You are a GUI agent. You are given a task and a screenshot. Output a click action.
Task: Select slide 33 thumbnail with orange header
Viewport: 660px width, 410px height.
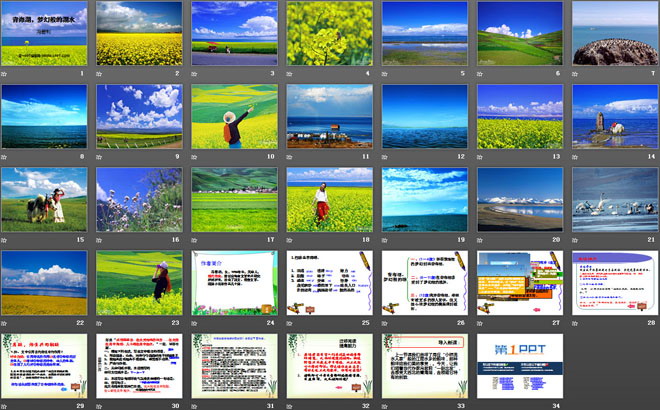pyautogui.click(x=424, y=364)
